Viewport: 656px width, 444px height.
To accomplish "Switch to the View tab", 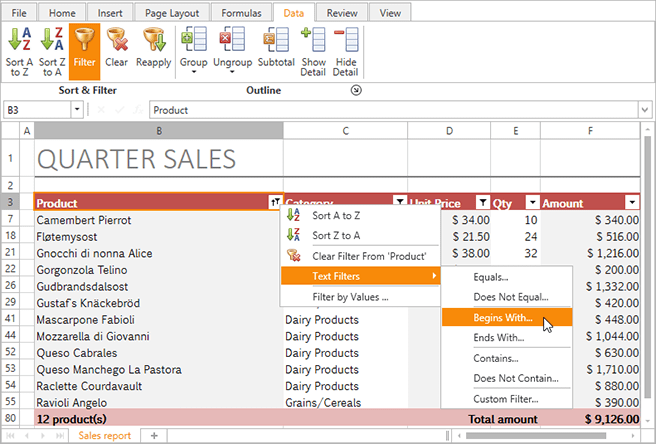I will point(390,13).
